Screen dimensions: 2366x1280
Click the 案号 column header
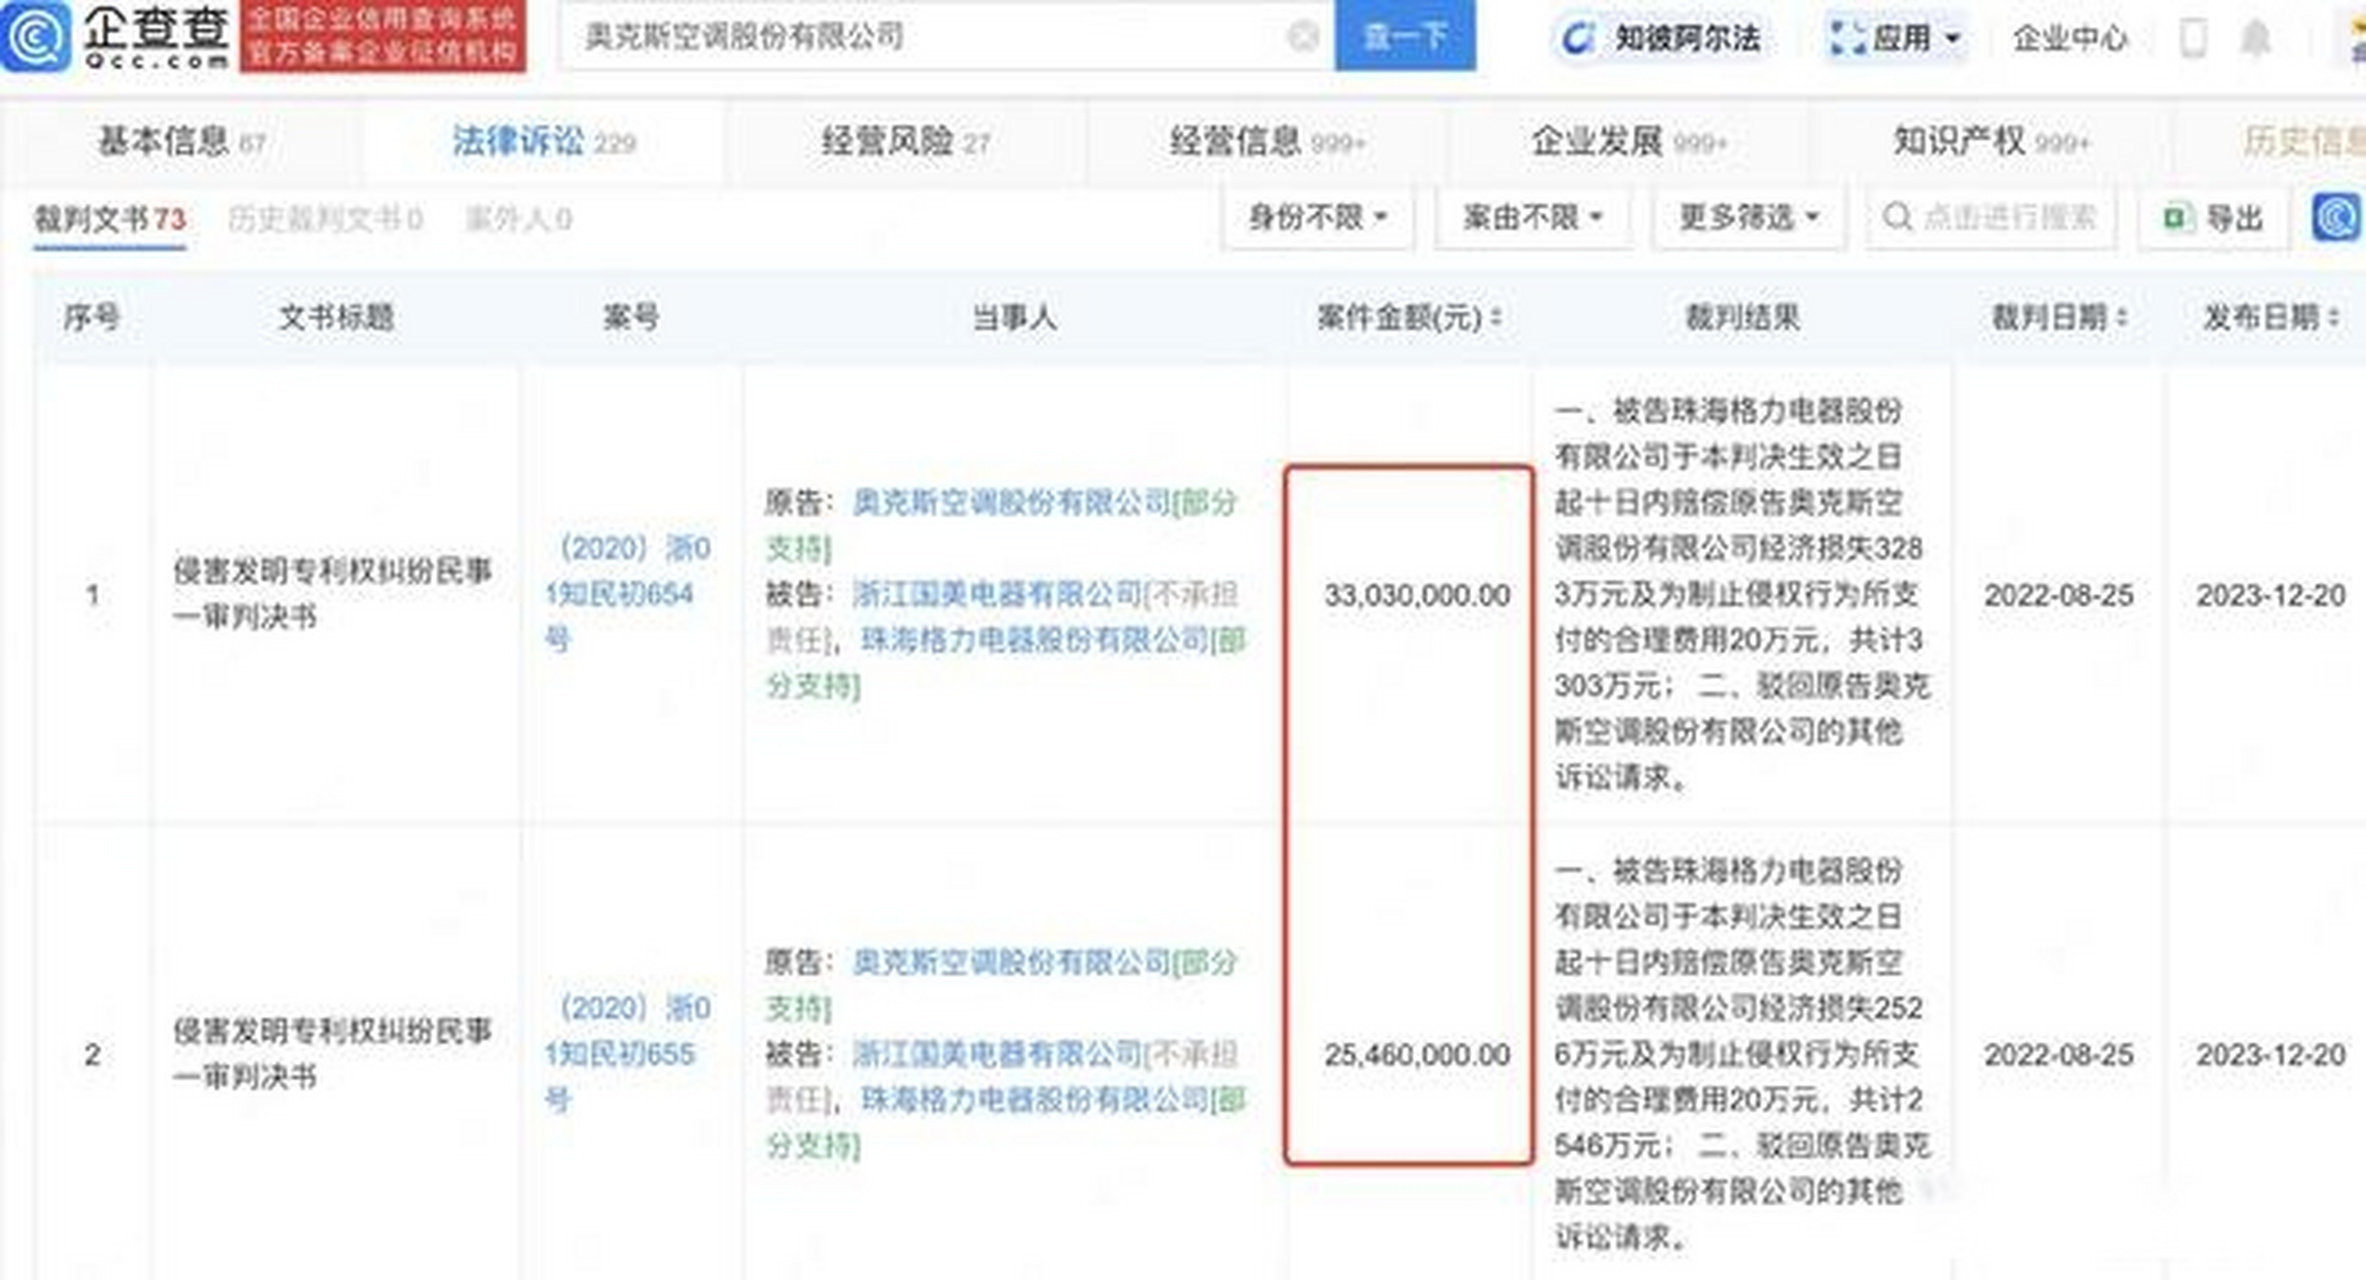pos(631,318)
